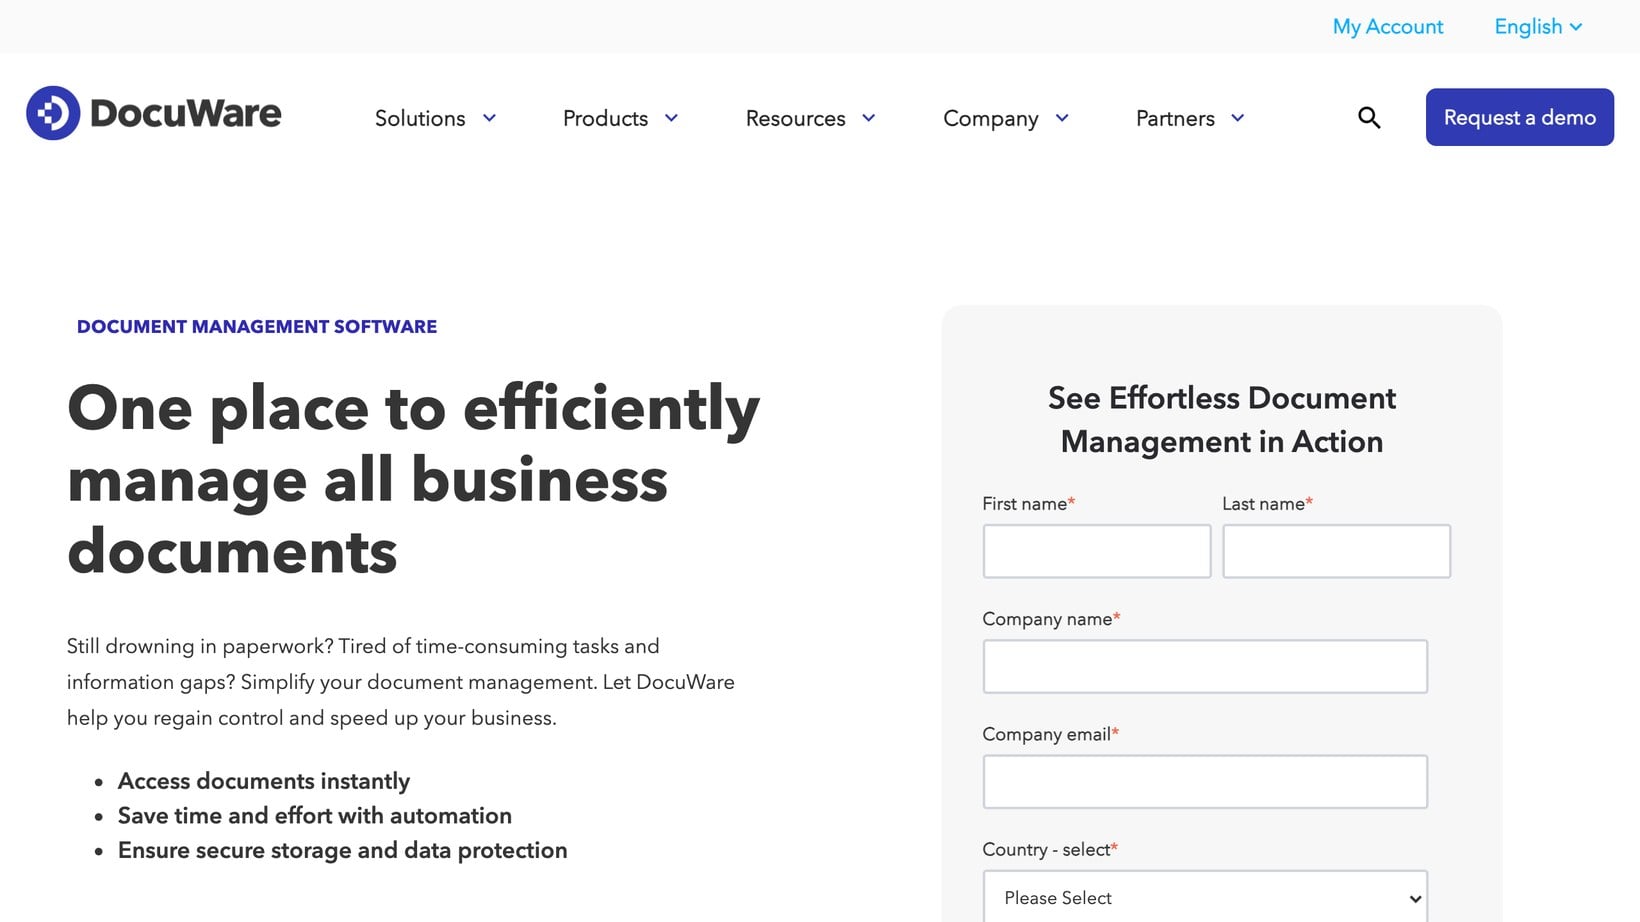Focus the Company name input field
This screenshot has width=1640, height=922.
(x=1205, y=666)
